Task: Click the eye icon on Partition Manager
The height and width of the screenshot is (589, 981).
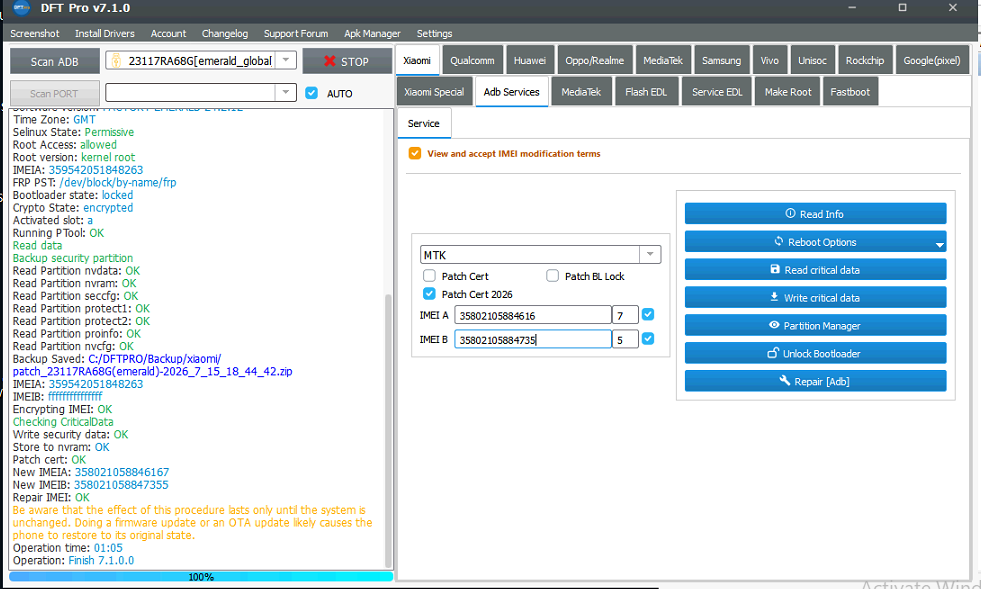Action: (x=774, y=325)
